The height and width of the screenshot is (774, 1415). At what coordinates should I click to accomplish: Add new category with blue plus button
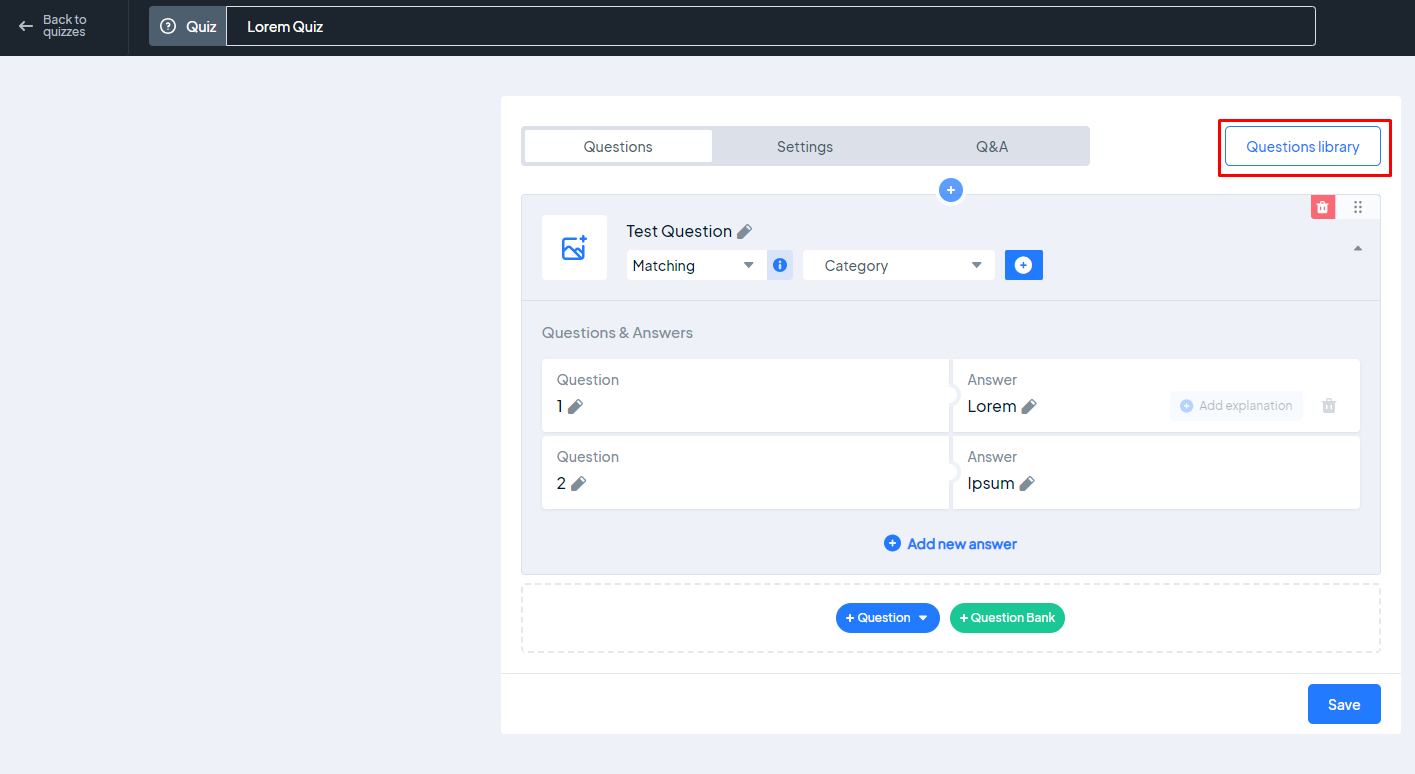coord(1023,265)
